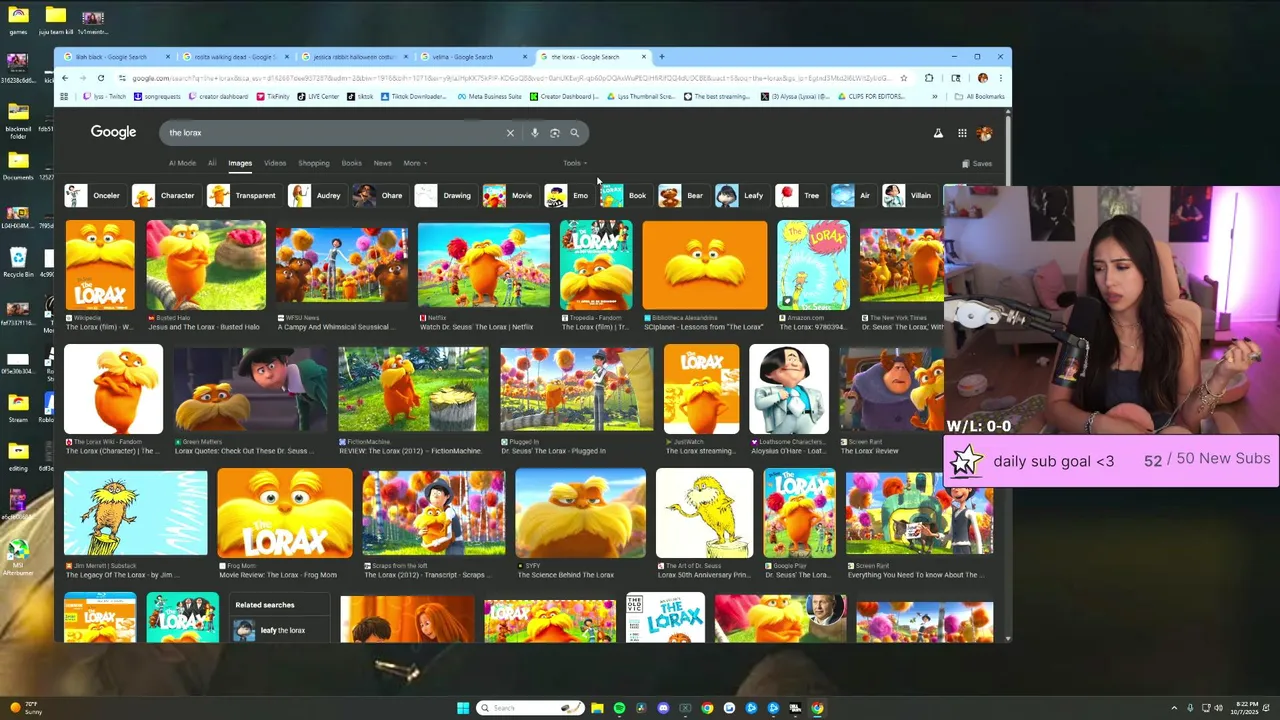Click the page vertical scrollbar
This screenshot has height=720, width=1280.
click(1008, 375)
